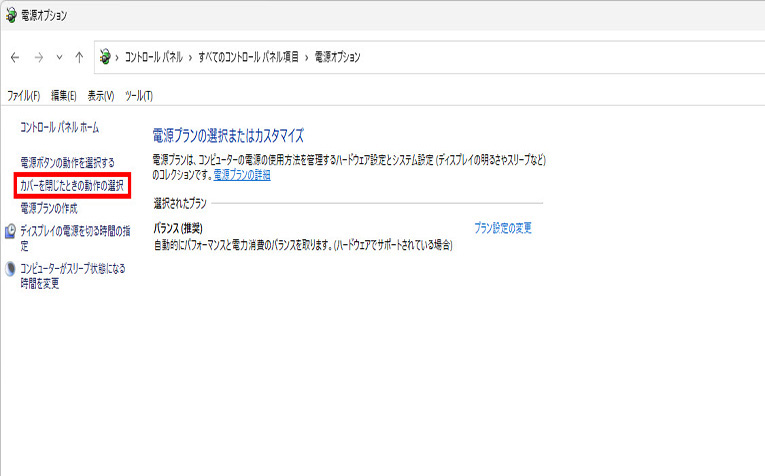Open the recent locations dropdown arrow

coord(59,57)
